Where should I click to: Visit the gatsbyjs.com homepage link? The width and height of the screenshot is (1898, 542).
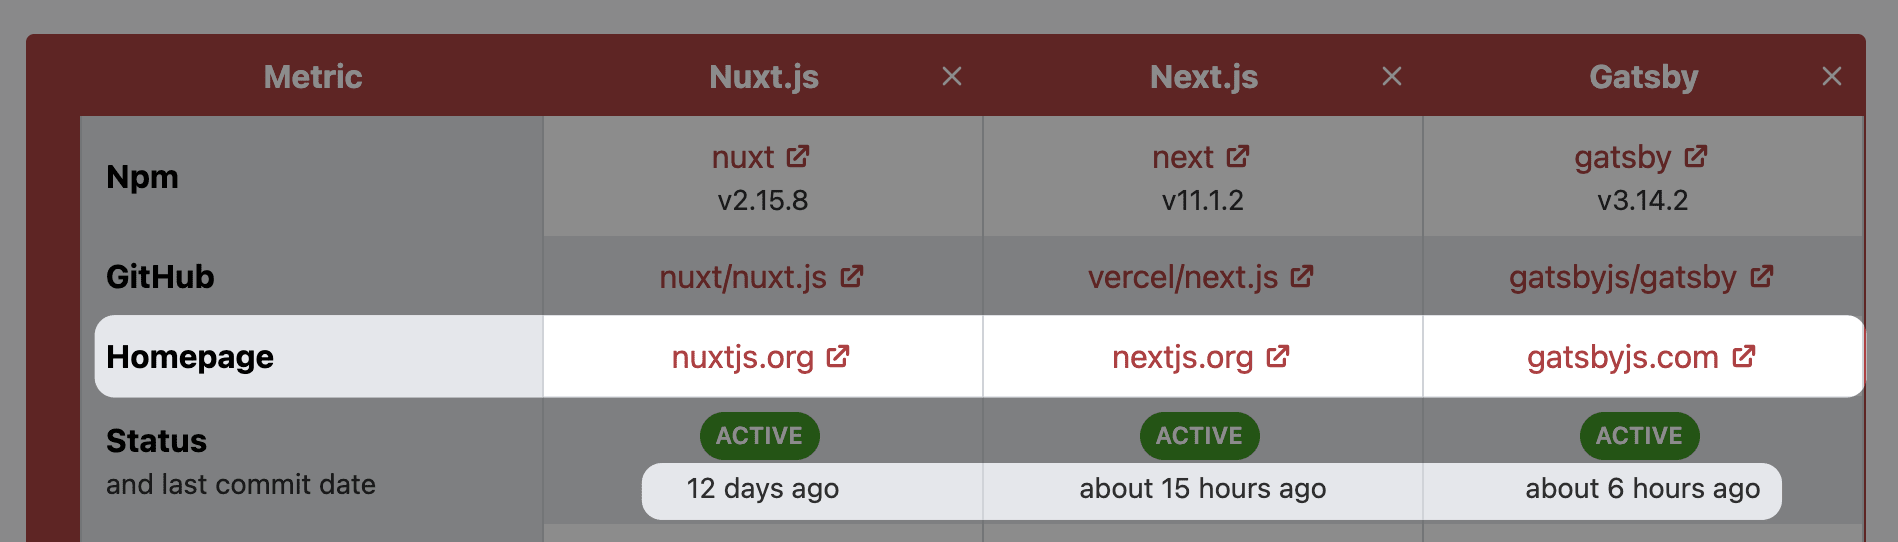pyautogui.click(x=1623, y=357)
